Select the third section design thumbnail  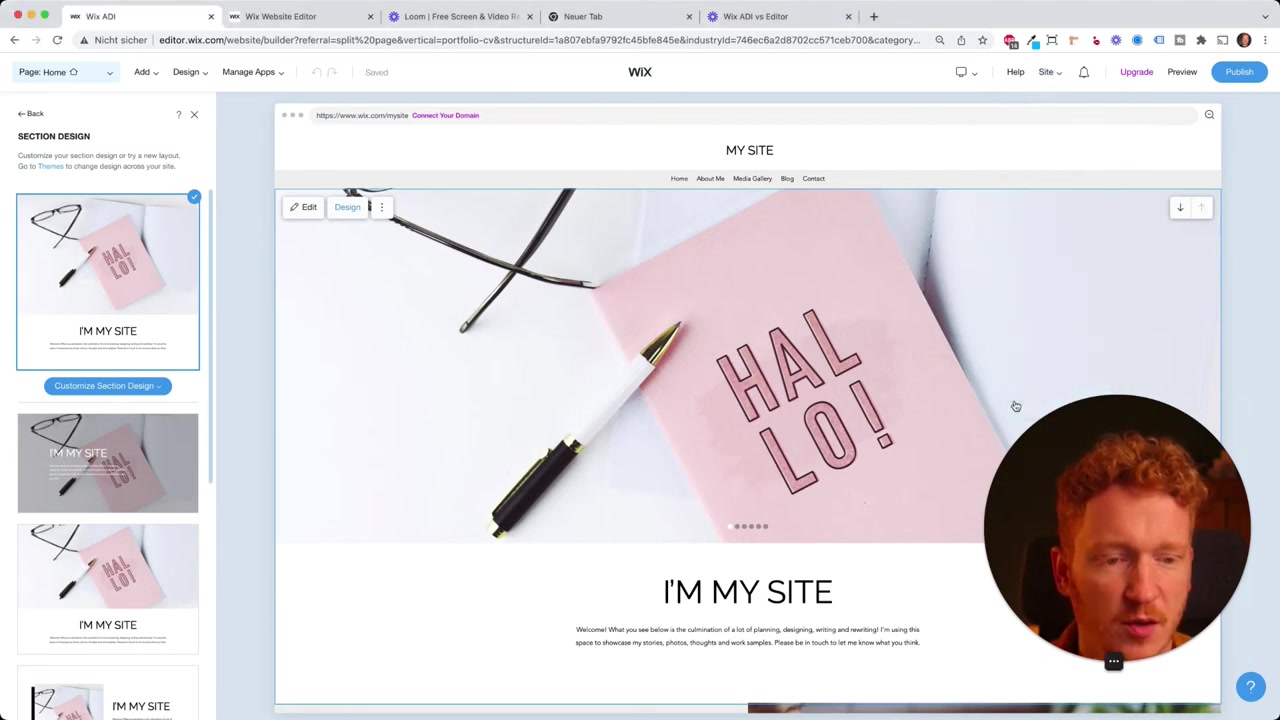click(108, 589)
